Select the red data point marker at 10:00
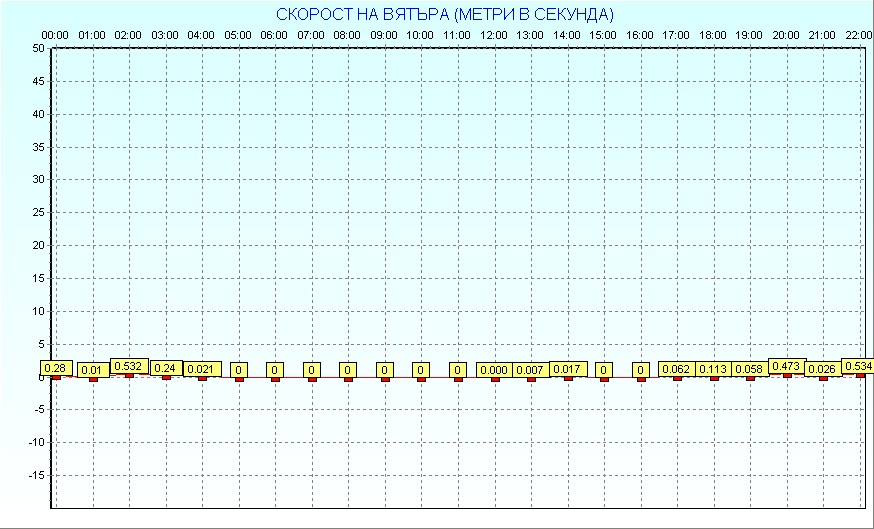The image size is (874, 529). click(421, 378)
